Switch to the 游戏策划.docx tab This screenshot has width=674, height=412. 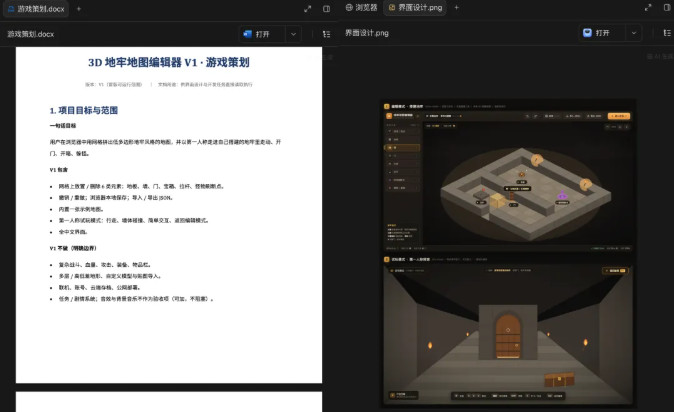pyautogui.click(x=36, y=9)
